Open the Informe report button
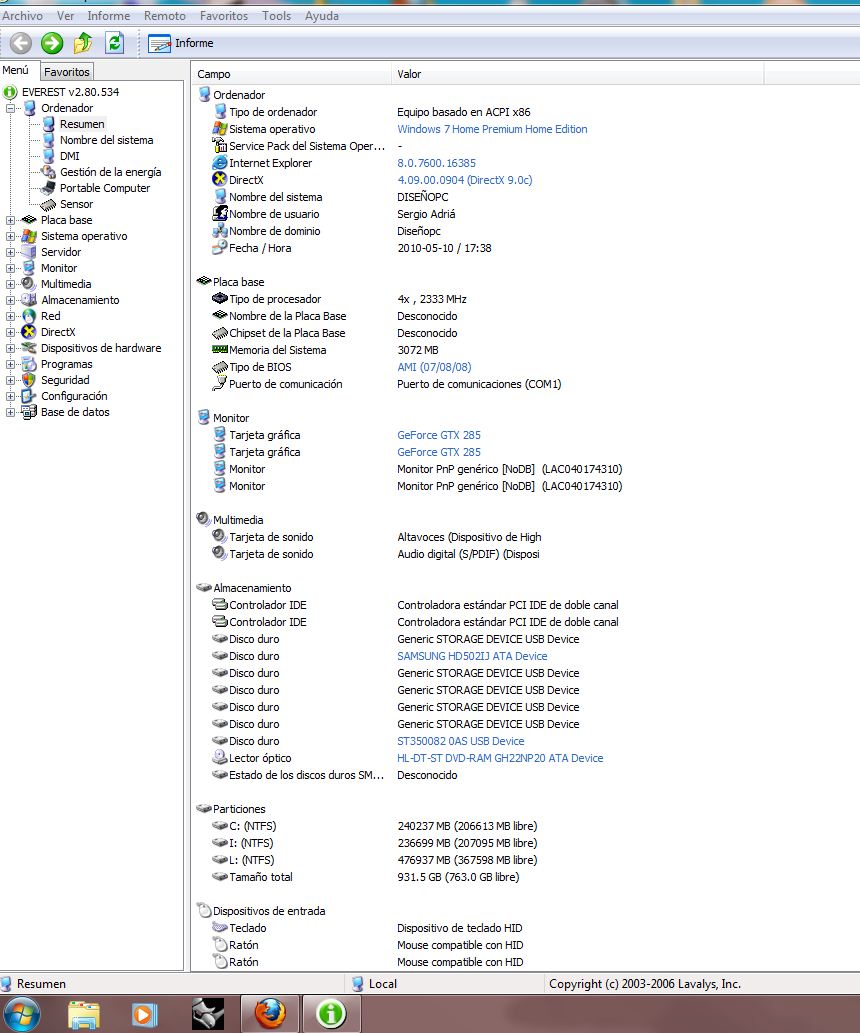The height and width of the screenshot is (1033, 860). click(x=181, y=43)
